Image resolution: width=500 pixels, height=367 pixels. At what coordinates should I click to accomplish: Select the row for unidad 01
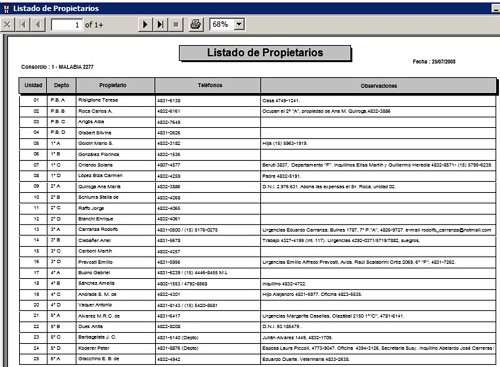pyautogui.click(x=257, y=100)
